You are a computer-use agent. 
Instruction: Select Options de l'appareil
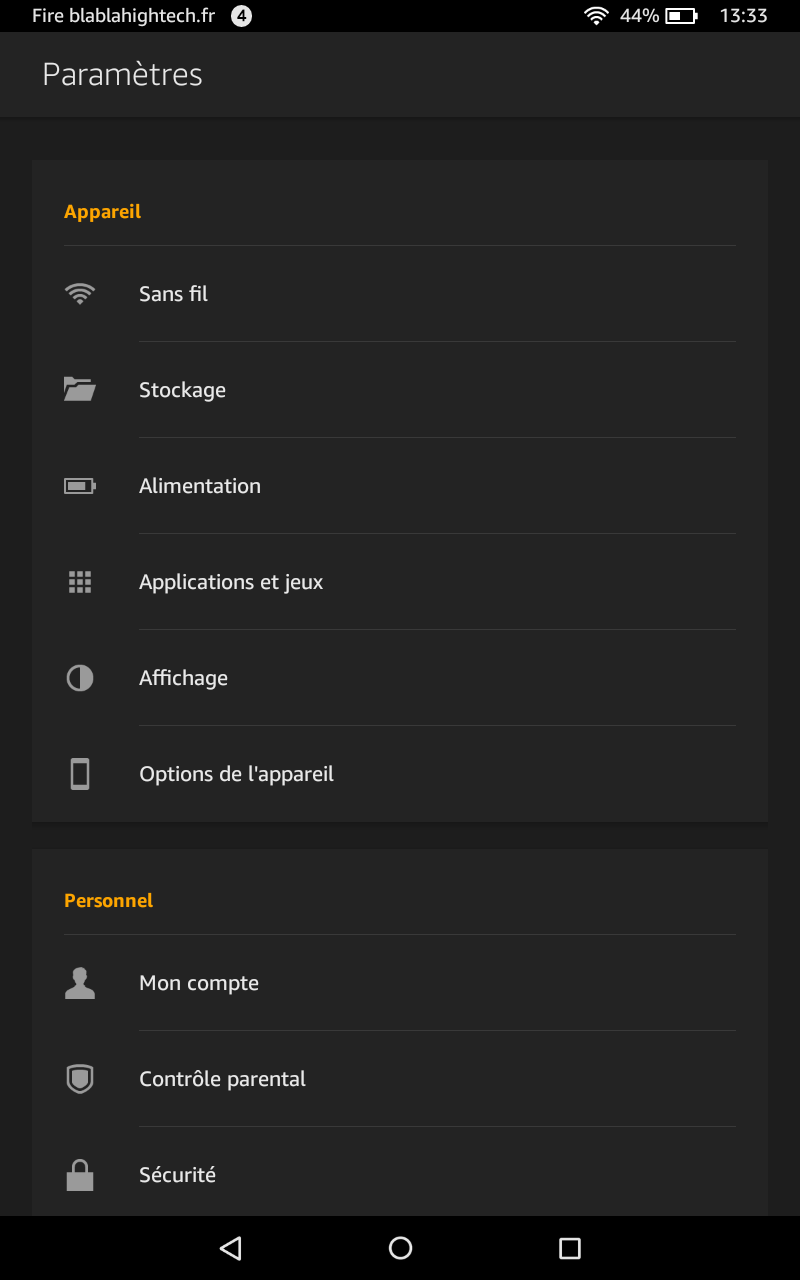236,774
